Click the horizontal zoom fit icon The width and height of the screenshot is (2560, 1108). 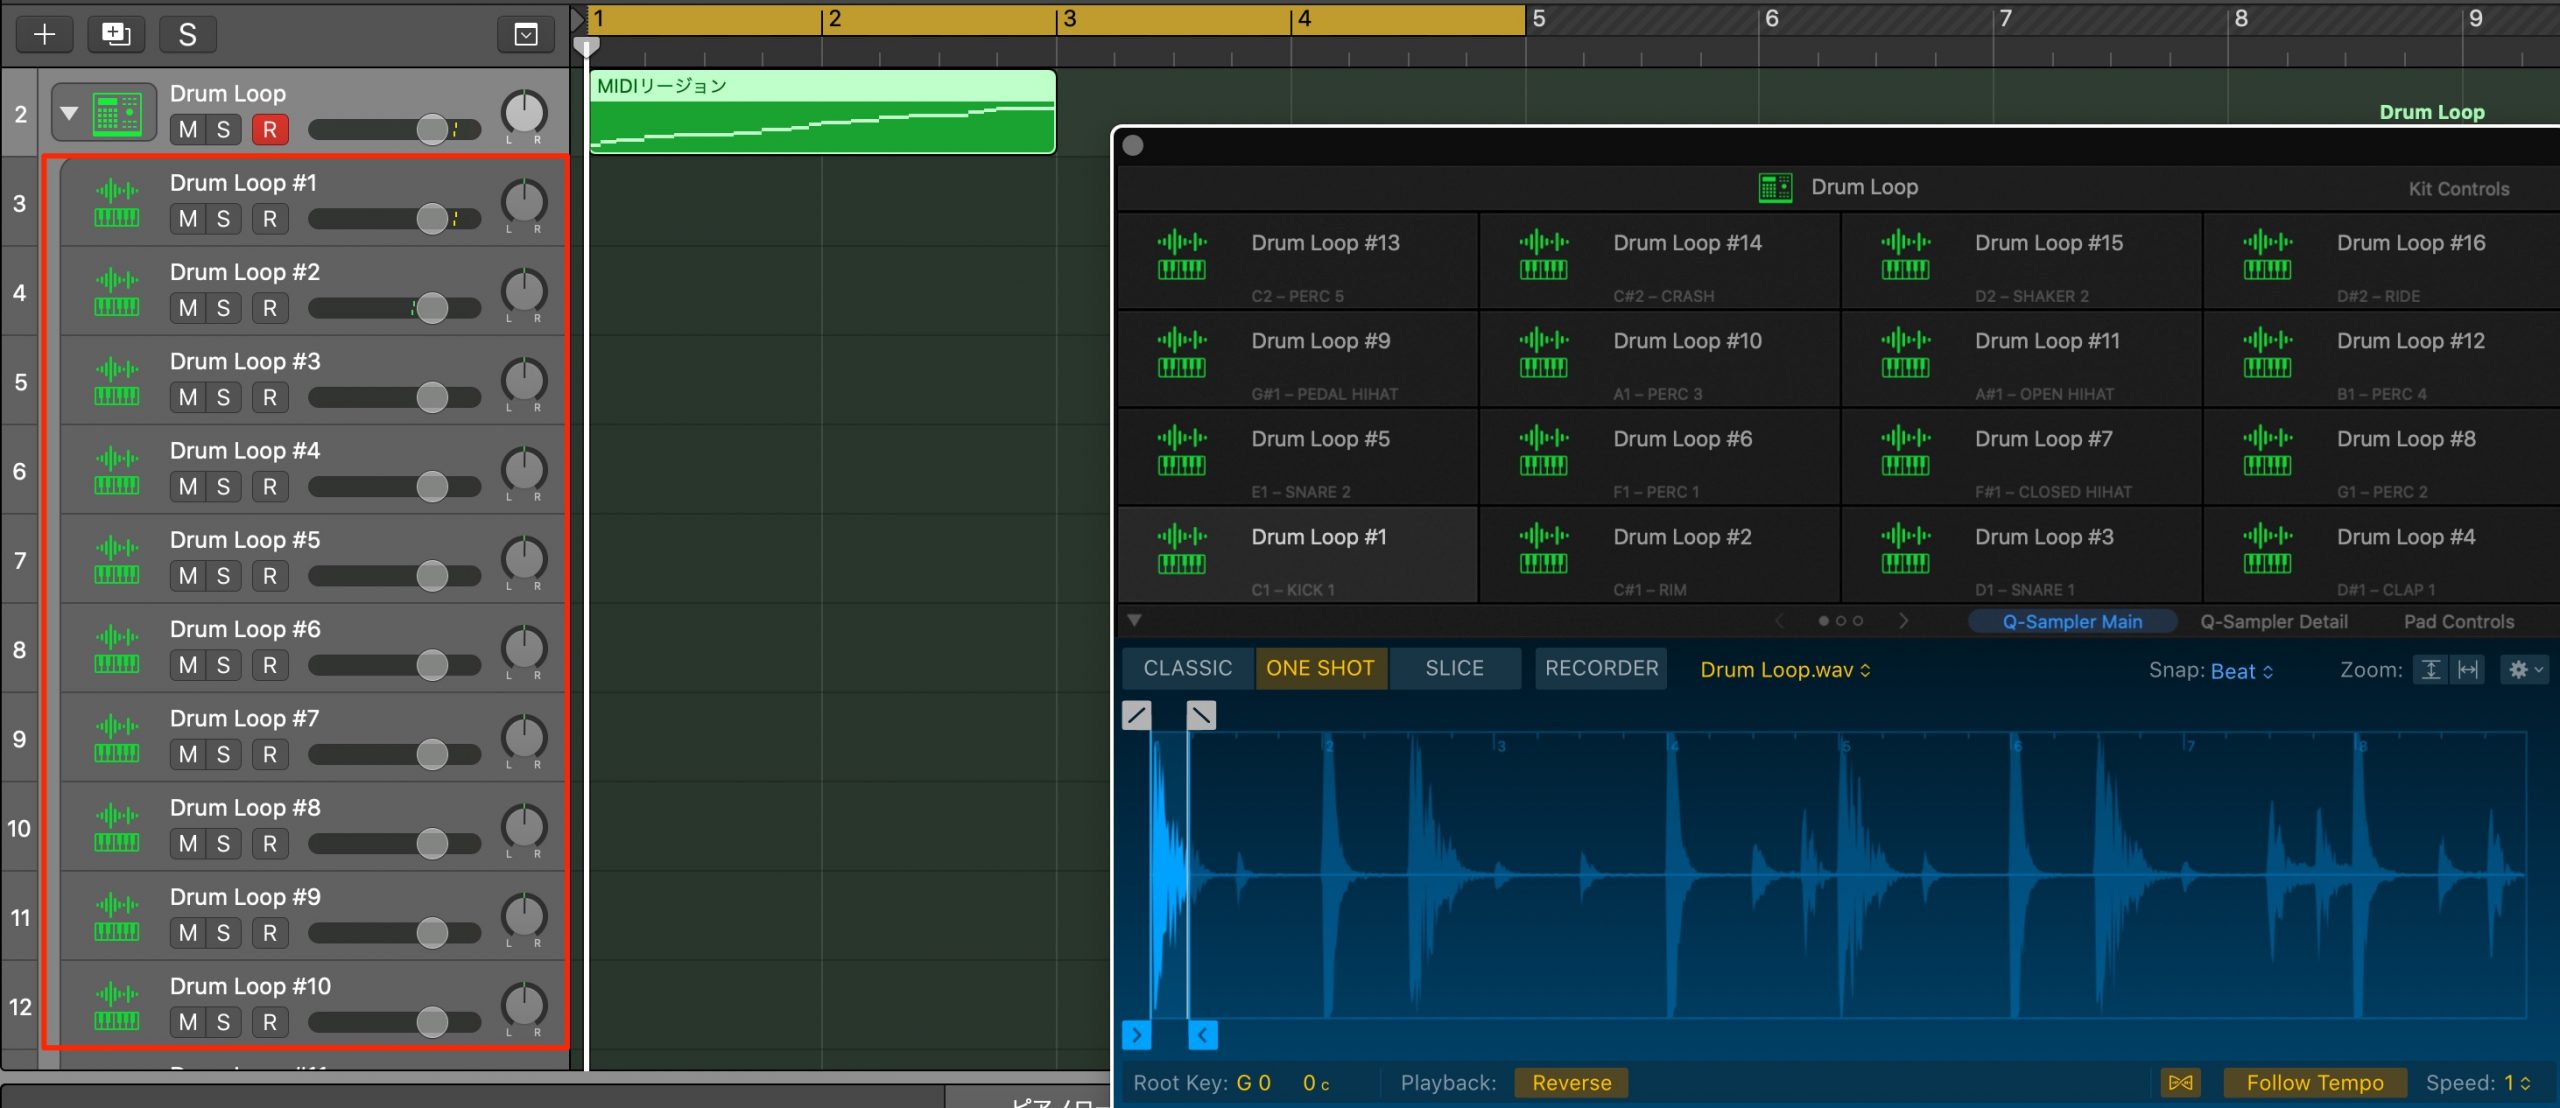pyautogui.click(x=2468, y=669)
